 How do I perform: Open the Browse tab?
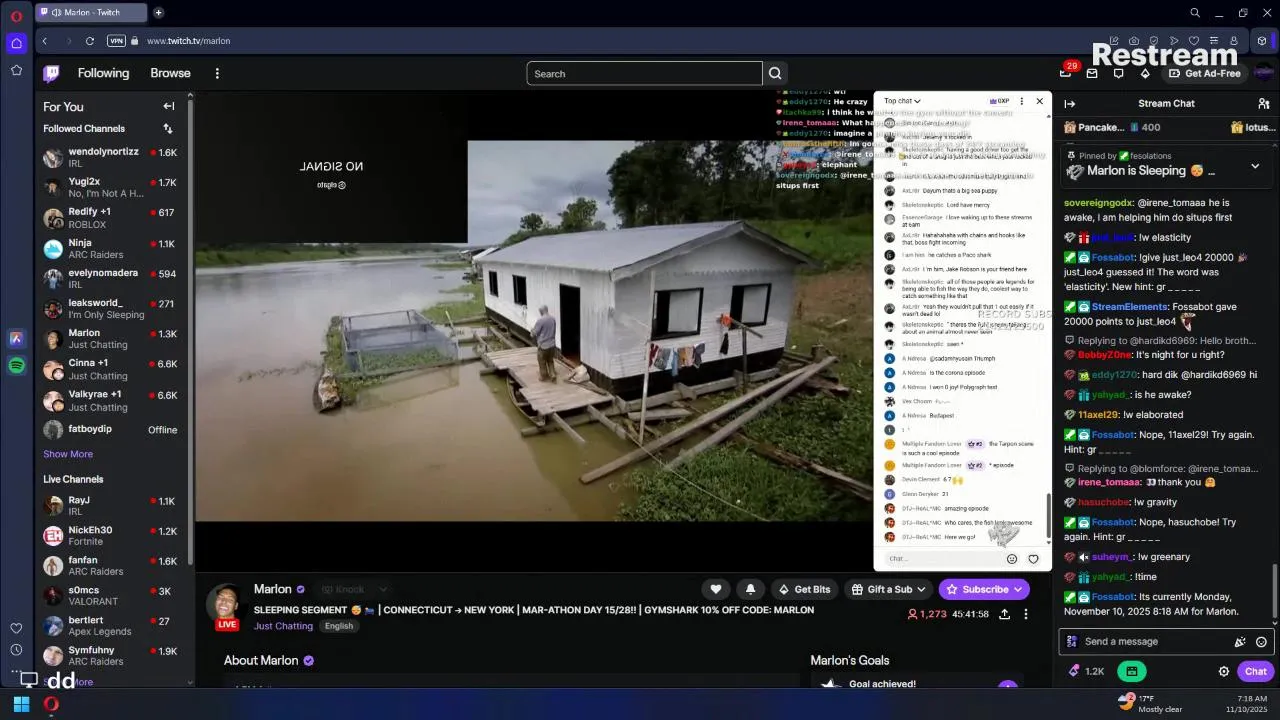coord(170,73)
